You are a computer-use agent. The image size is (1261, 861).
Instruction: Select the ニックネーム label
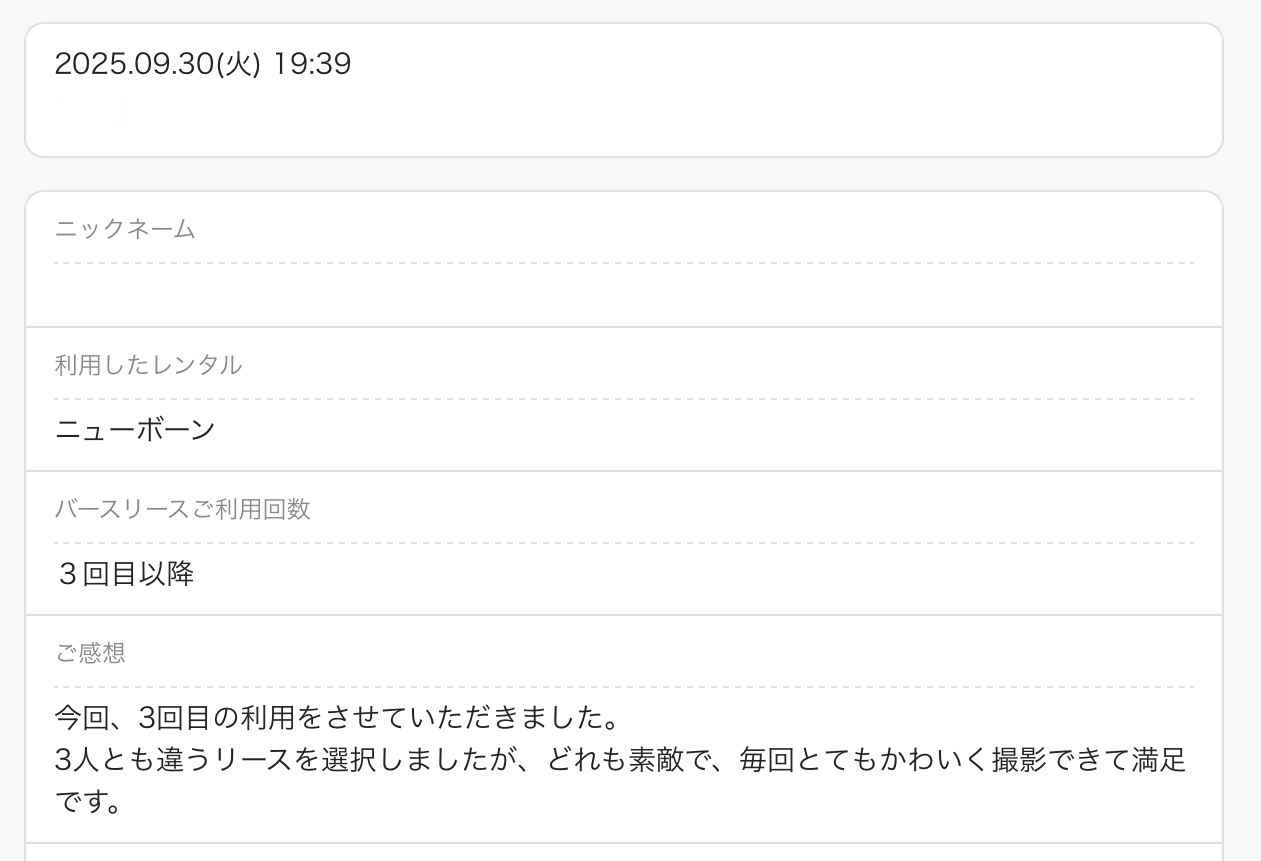(x=125, y=229)
